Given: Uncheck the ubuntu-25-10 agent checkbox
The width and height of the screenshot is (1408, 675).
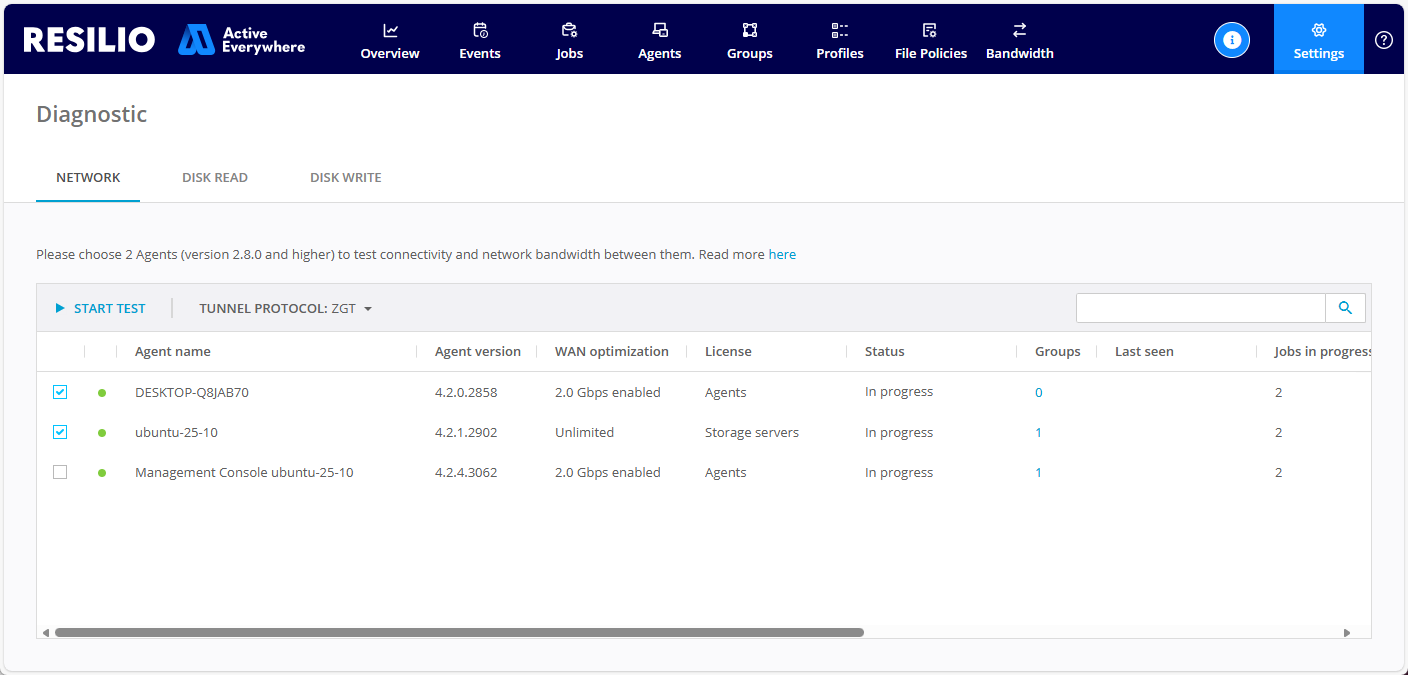Looking at the screenshot, I should 60,432.
